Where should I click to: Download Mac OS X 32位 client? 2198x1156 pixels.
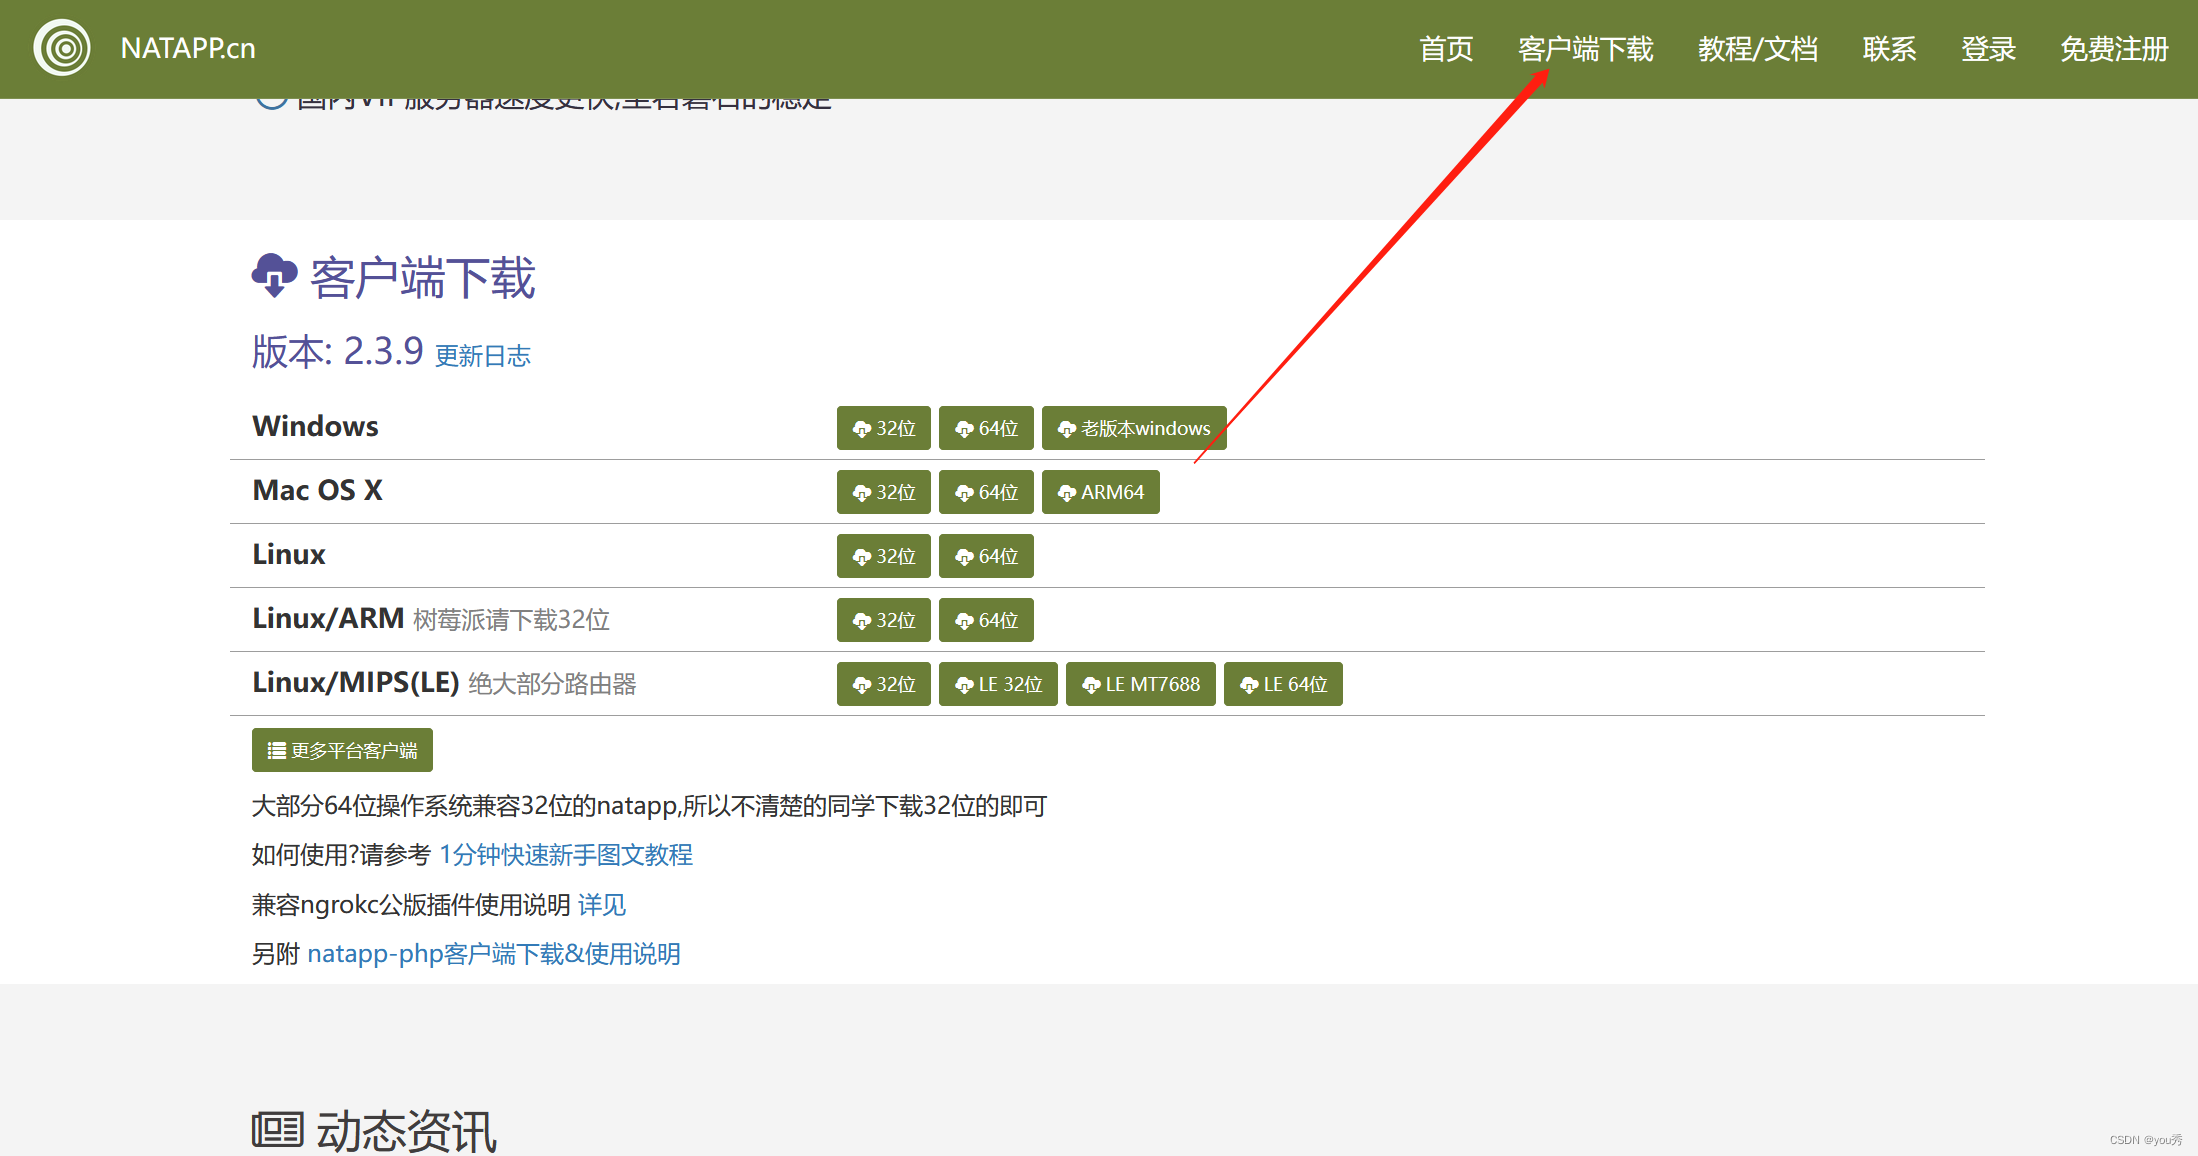tap(884, 492)
